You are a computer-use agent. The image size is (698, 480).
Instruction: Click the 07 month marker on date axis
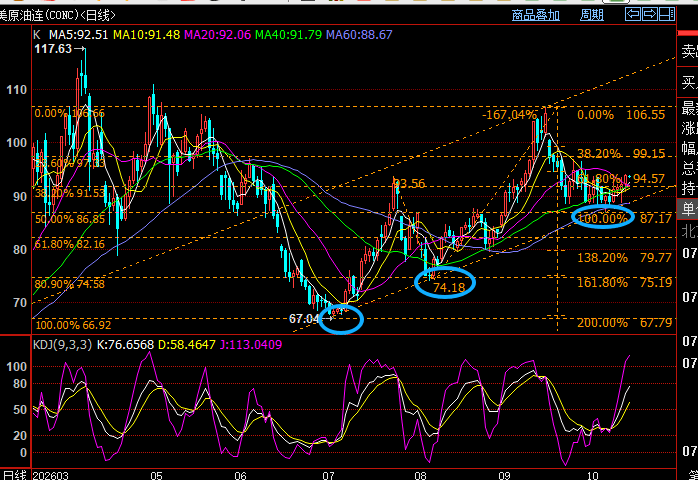click(328, 476)
